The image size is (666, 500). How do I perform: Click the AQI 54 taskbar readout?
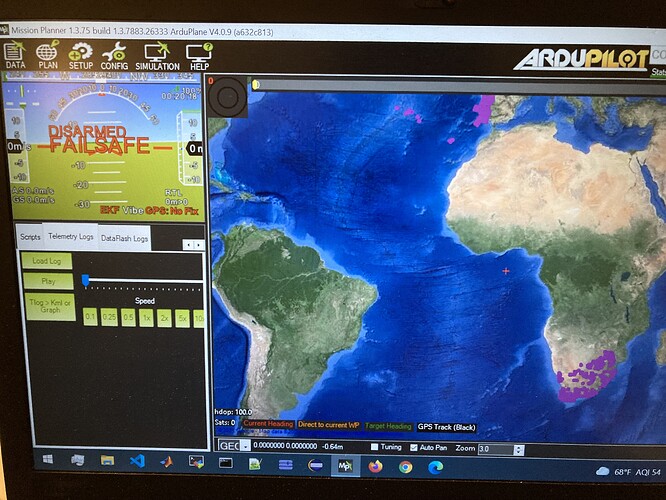648,472
